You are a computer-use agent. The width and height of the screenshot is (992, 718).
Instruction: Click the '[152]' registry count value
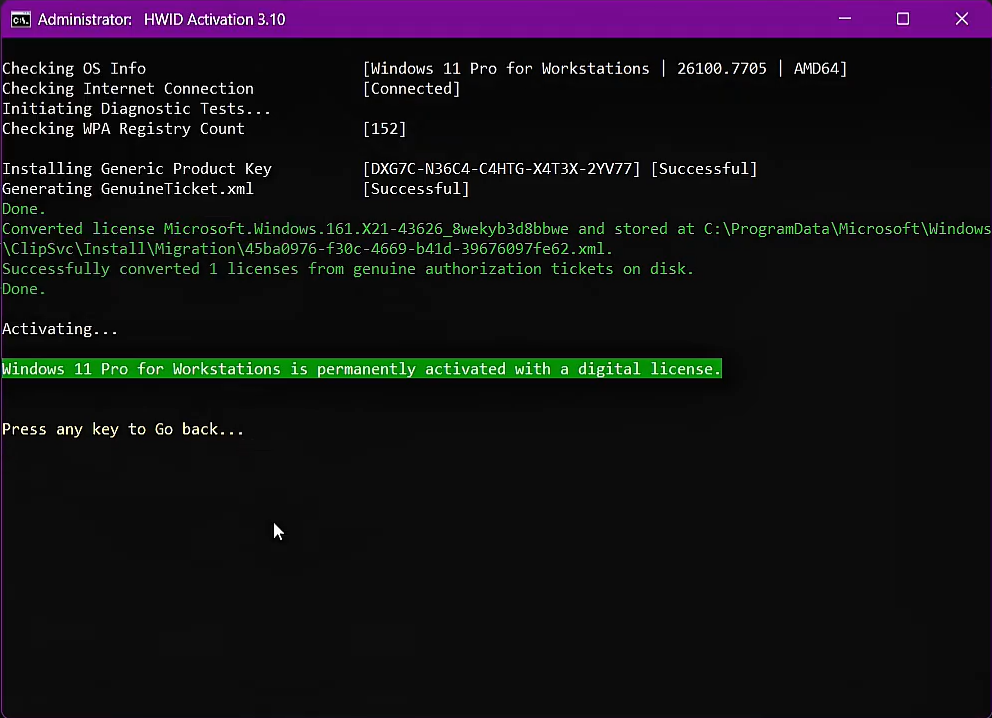pyautogui.click(x=385, y=129)
